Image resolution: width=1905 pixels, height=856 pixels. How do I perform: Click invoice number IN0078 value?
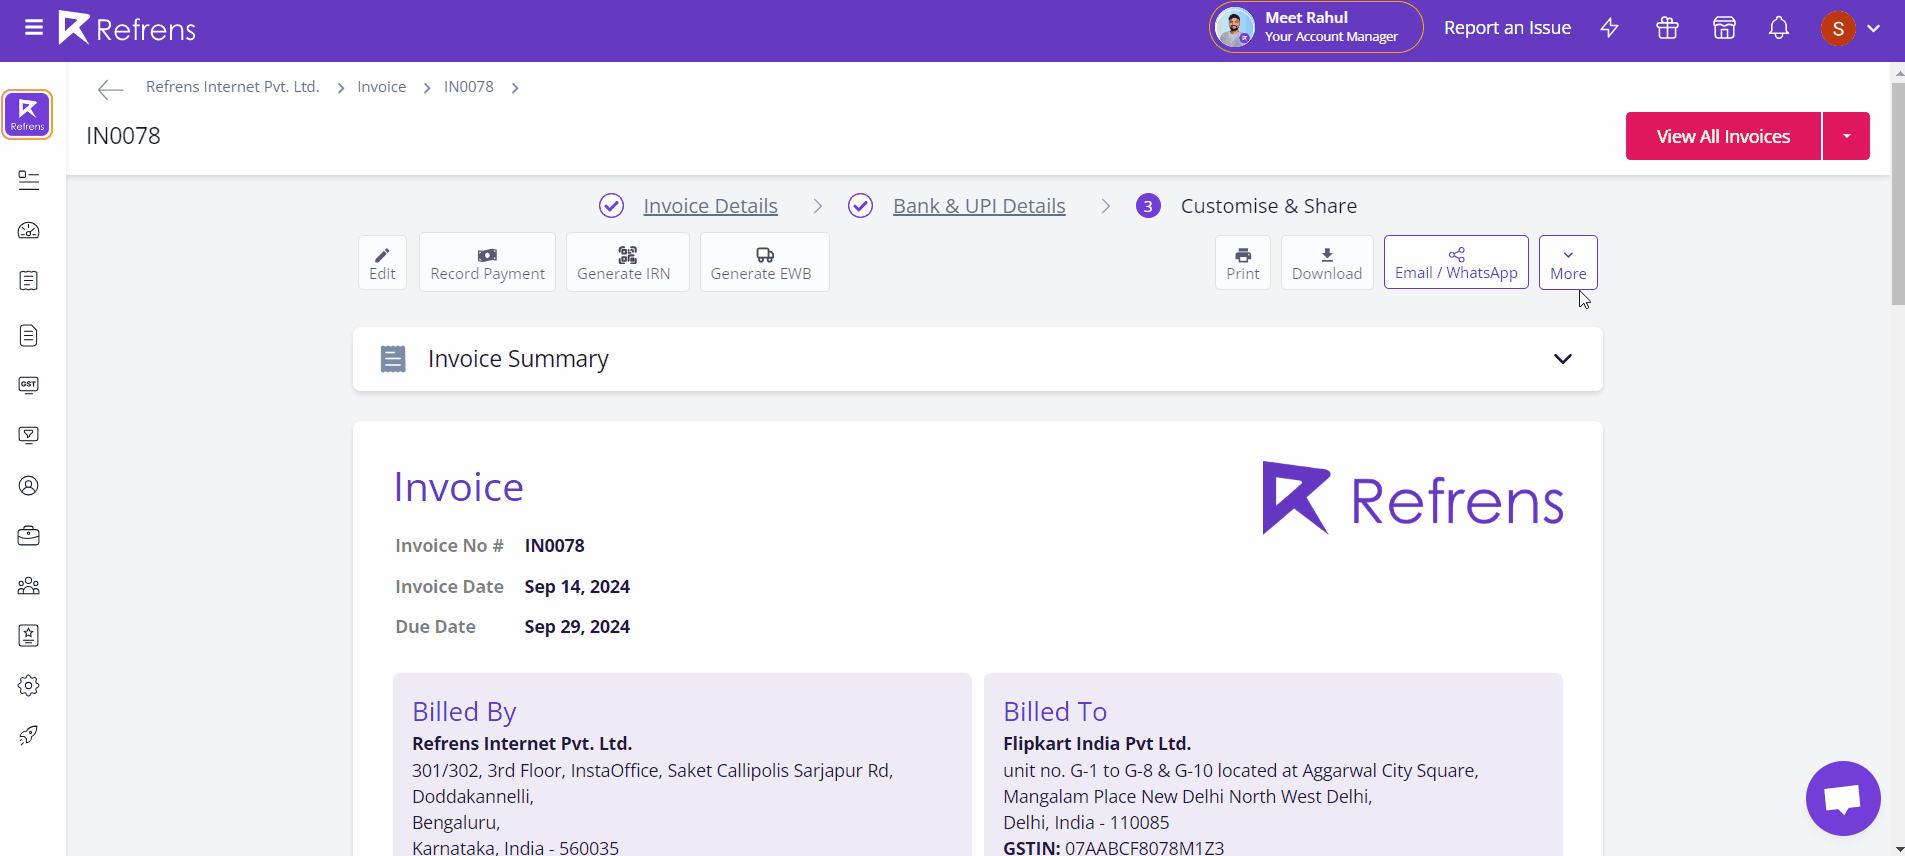tap(554, 546)
